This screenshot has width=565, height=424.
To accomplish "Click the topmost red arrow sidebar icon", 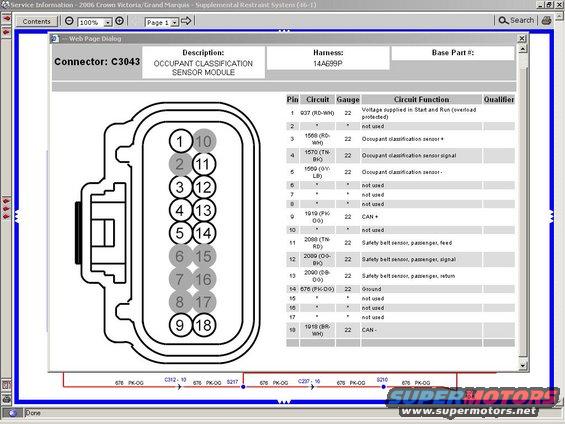I will pyautogui.click(x=6, y=18).
